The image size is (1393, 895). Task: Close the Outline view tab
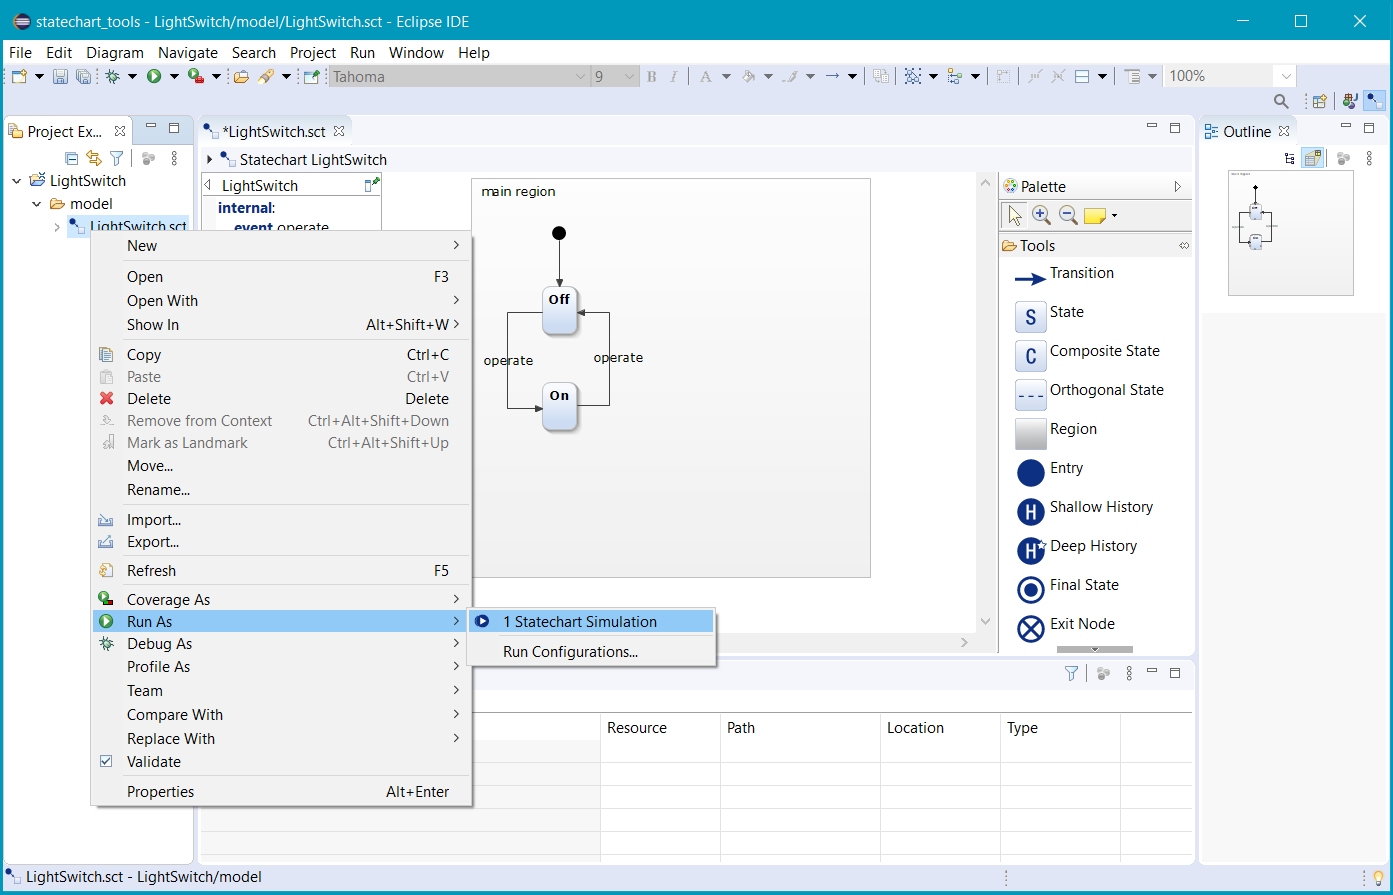[x=1285, y=131]
